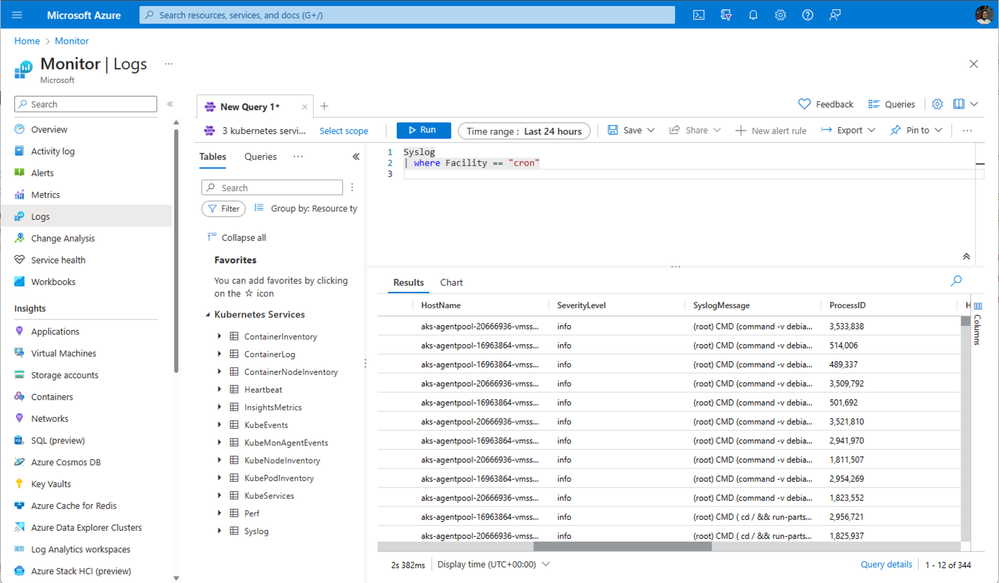Click the Monitor menu search box
The image size is (999, 583).
(x=85, y=104)
